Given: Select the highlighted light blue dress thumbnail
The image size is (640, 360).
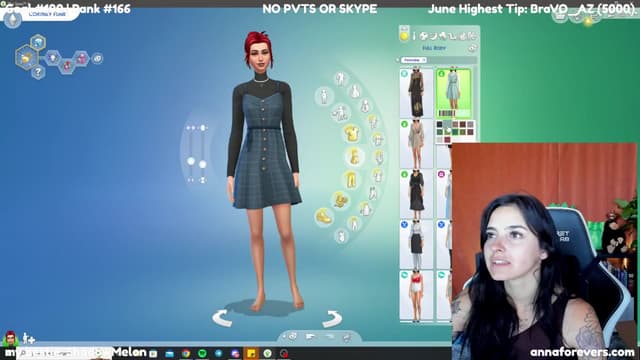Looking at the screenshot, I should point(453,93).
